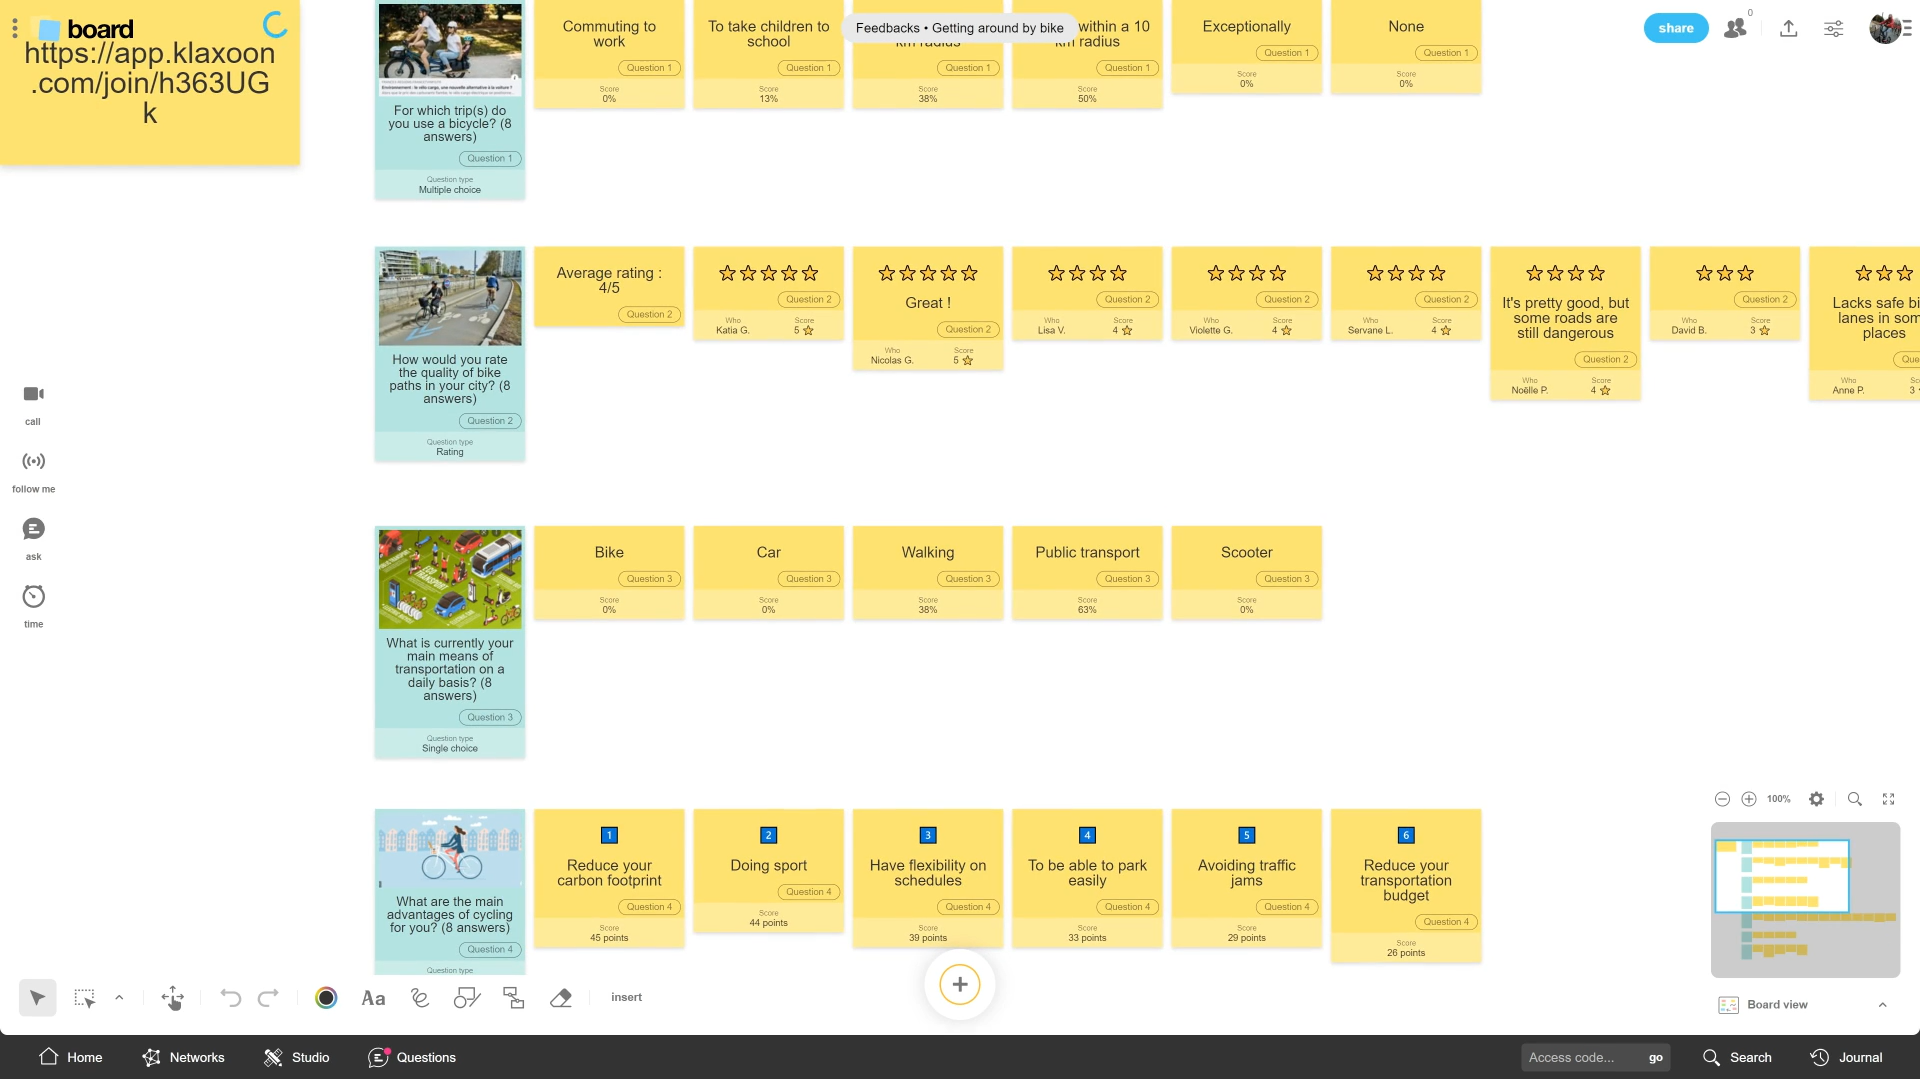Expand the selection tool options chevron
1920x1079 pixels.
click(x=119, y=997)
